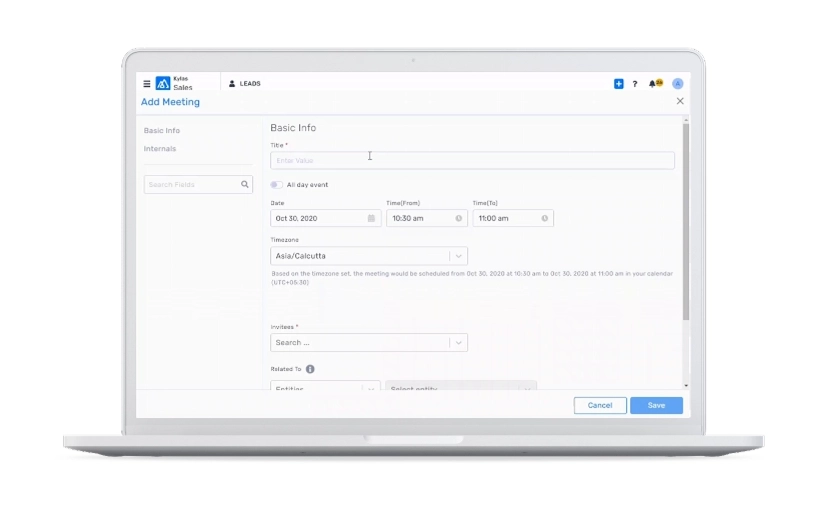Open the hamburger navigation menu
The image size is (820, 510).
[147, 84]
